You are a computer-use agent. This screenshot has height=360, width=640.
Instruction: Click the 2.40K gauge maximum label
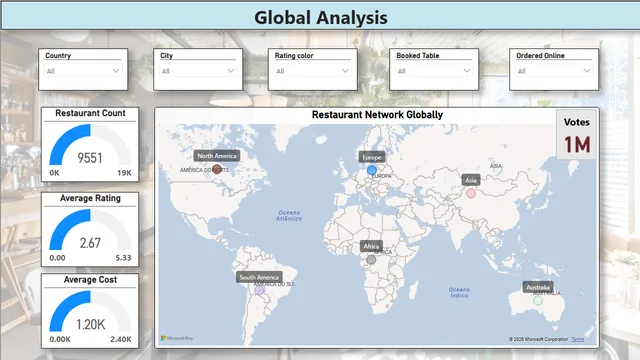[121, 339]
